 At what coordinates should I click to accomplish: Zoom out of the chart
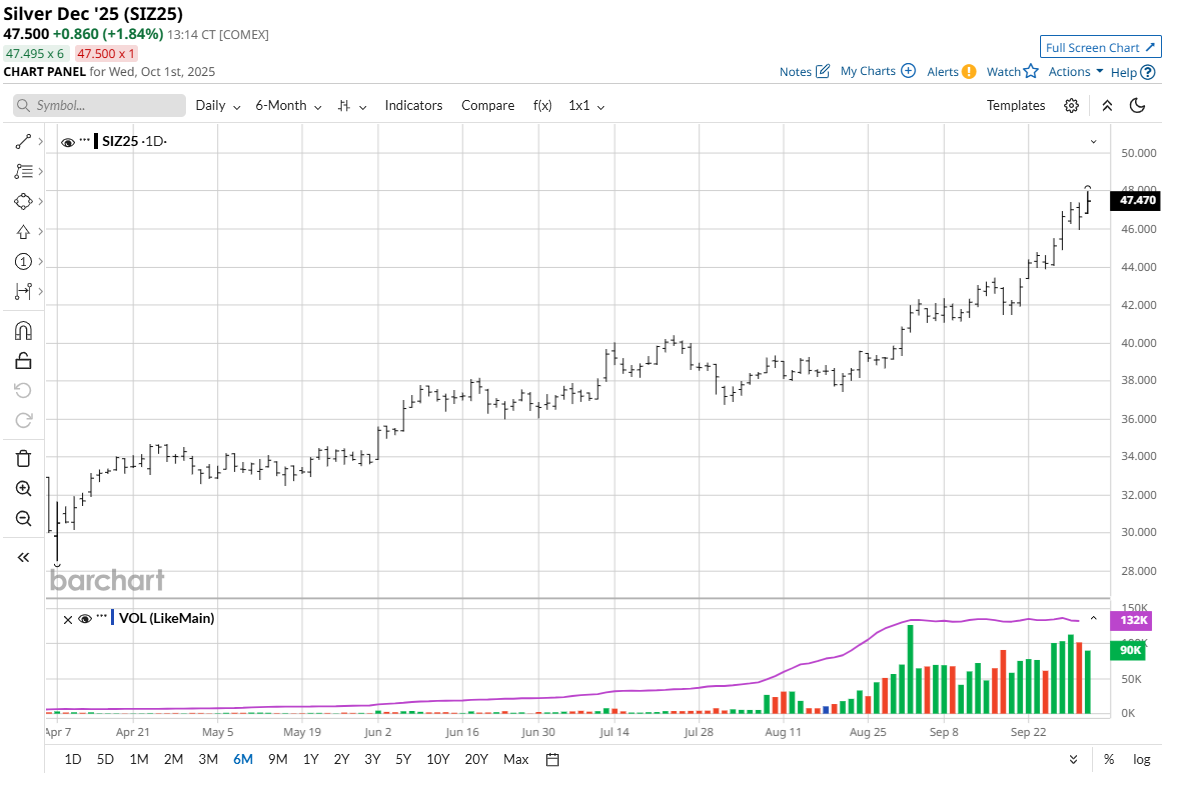pyautogui.click(x=23, y=519)
